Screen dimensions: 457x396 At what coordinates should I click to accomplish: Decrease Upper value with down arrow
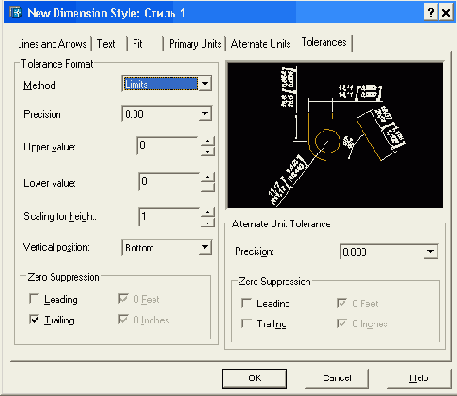point(208,151)
